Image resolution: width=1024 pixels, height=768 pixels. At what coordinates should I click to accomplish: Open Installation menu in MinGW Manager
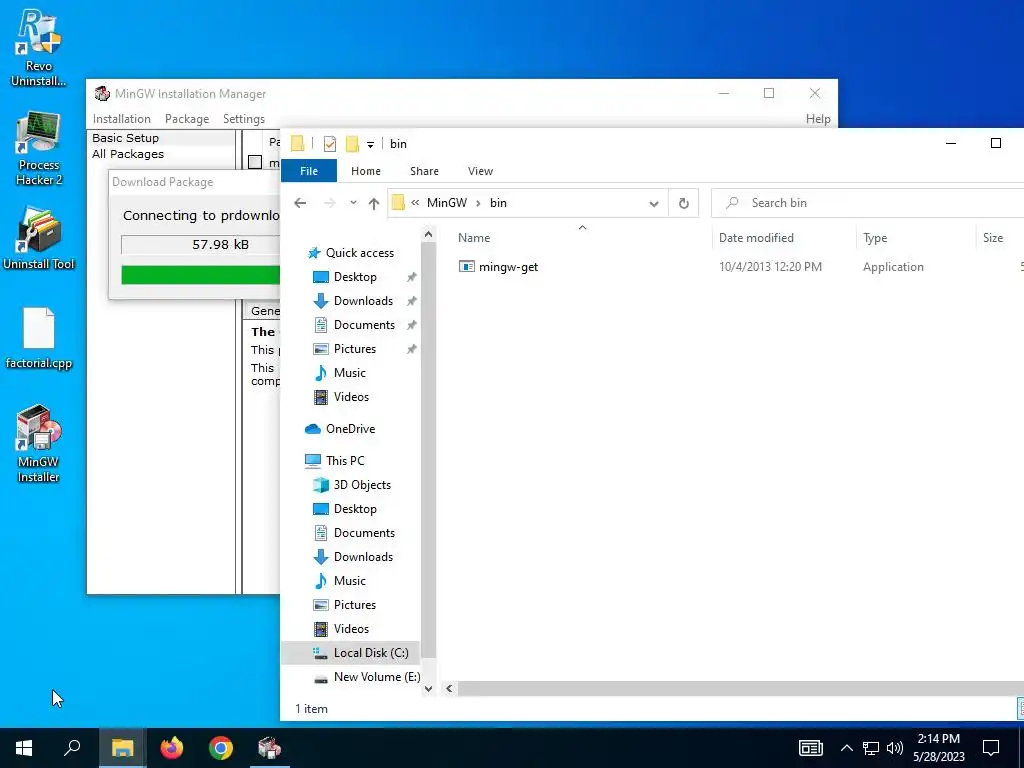[121, 119]
